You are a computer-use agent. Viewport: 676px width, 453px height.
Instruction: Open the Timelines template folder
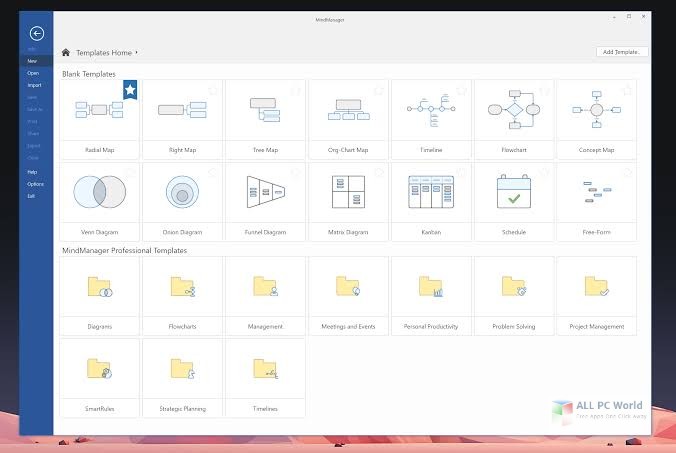(x=265, y=378)
